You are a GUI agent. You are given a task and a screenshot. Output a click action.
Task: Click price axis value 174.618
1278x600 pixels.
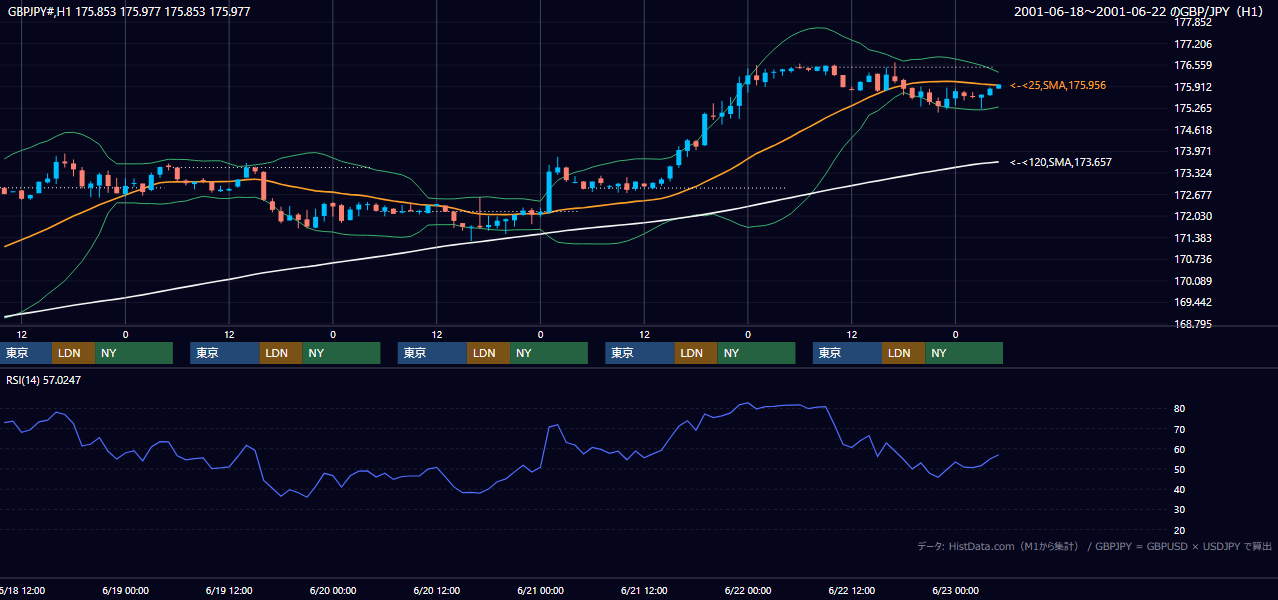tap(1192, 130)
